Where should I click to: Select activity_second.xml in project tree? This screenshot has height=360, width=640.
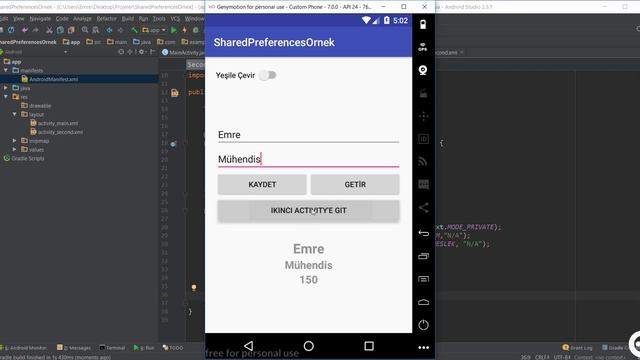(x=60, y=132)
